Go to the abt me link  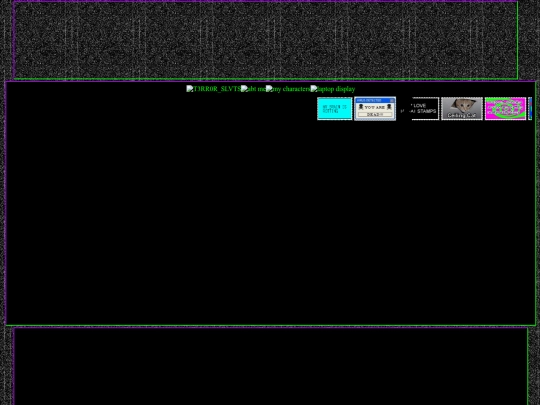click(x=253, y=89)
